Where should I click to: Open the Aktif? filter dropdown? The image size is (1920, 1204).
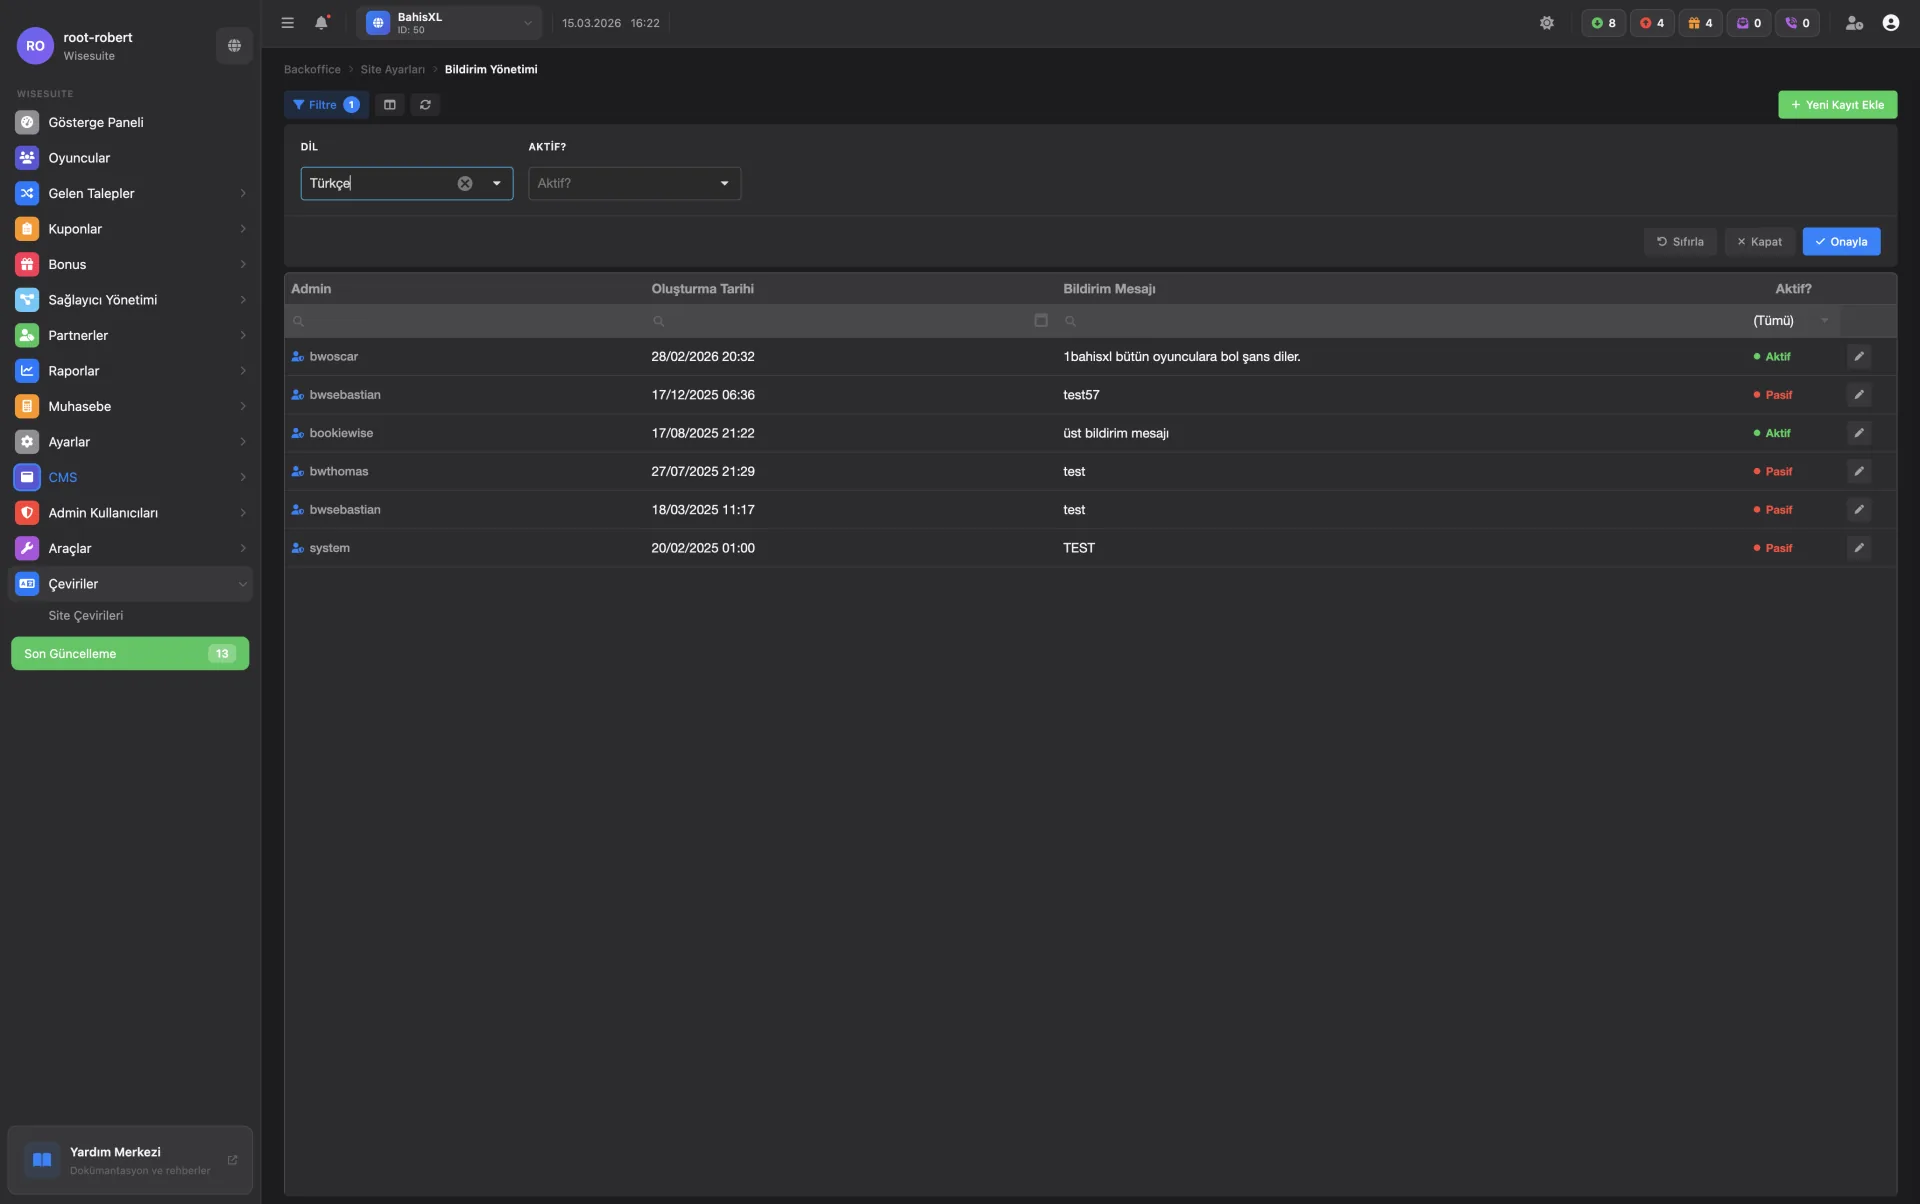[x=634, y=184]
